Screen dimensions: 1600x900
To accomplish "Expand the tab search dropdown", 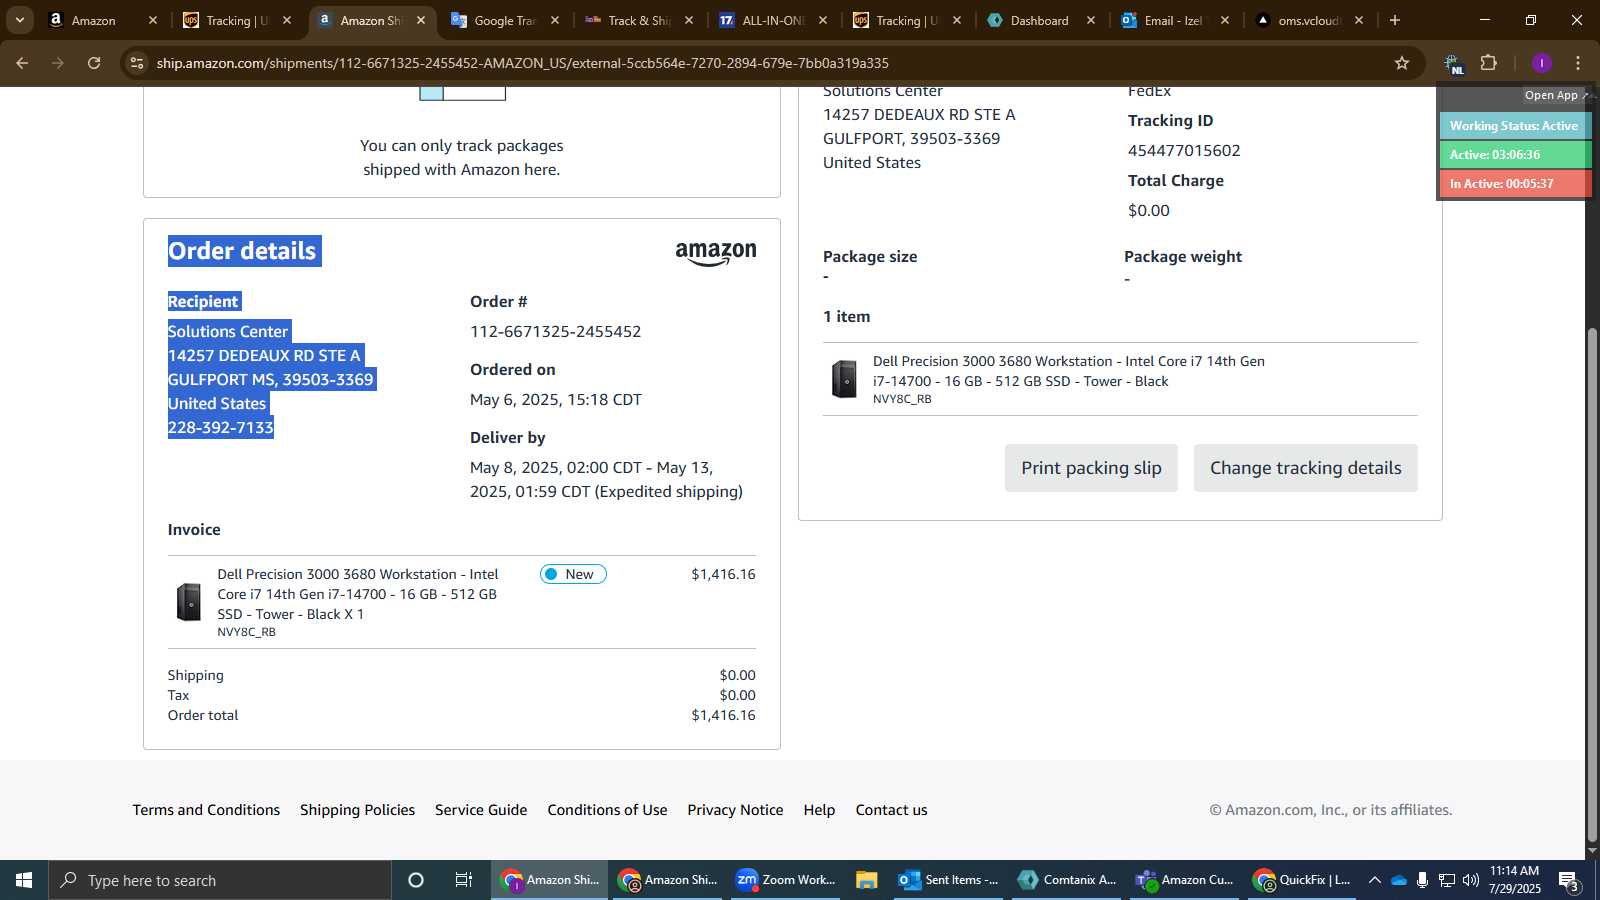I will click(19, 20).
